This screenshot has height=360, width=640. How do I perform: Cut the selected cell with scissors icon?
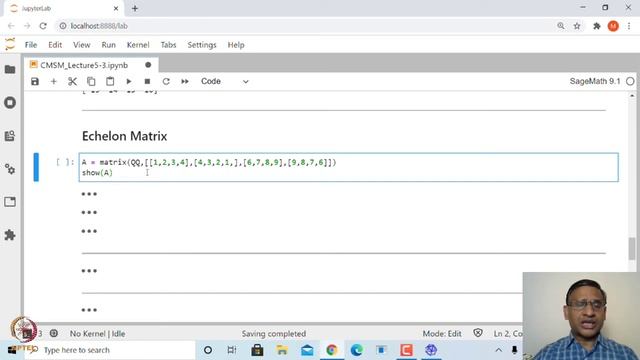point(72,81)
